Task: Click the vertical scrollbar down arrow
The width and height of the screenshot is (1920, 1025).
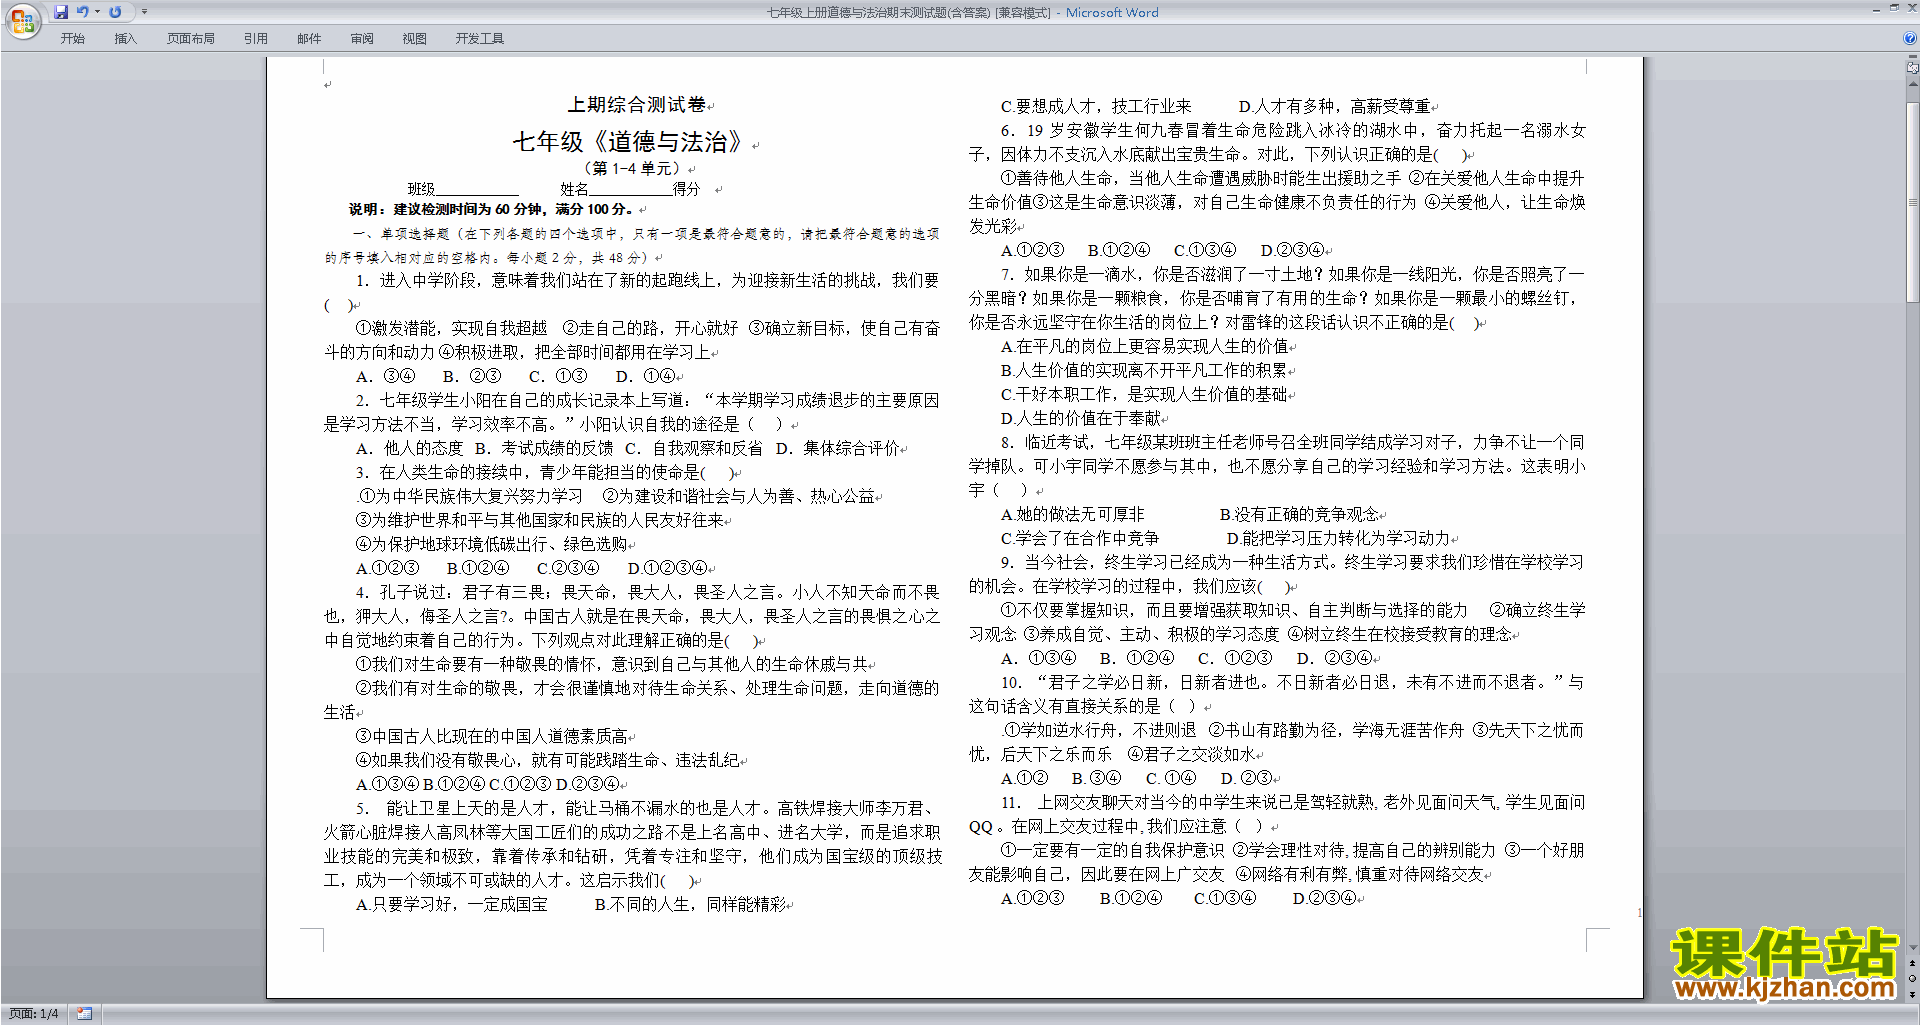Action: click(x=1913, y=947)
